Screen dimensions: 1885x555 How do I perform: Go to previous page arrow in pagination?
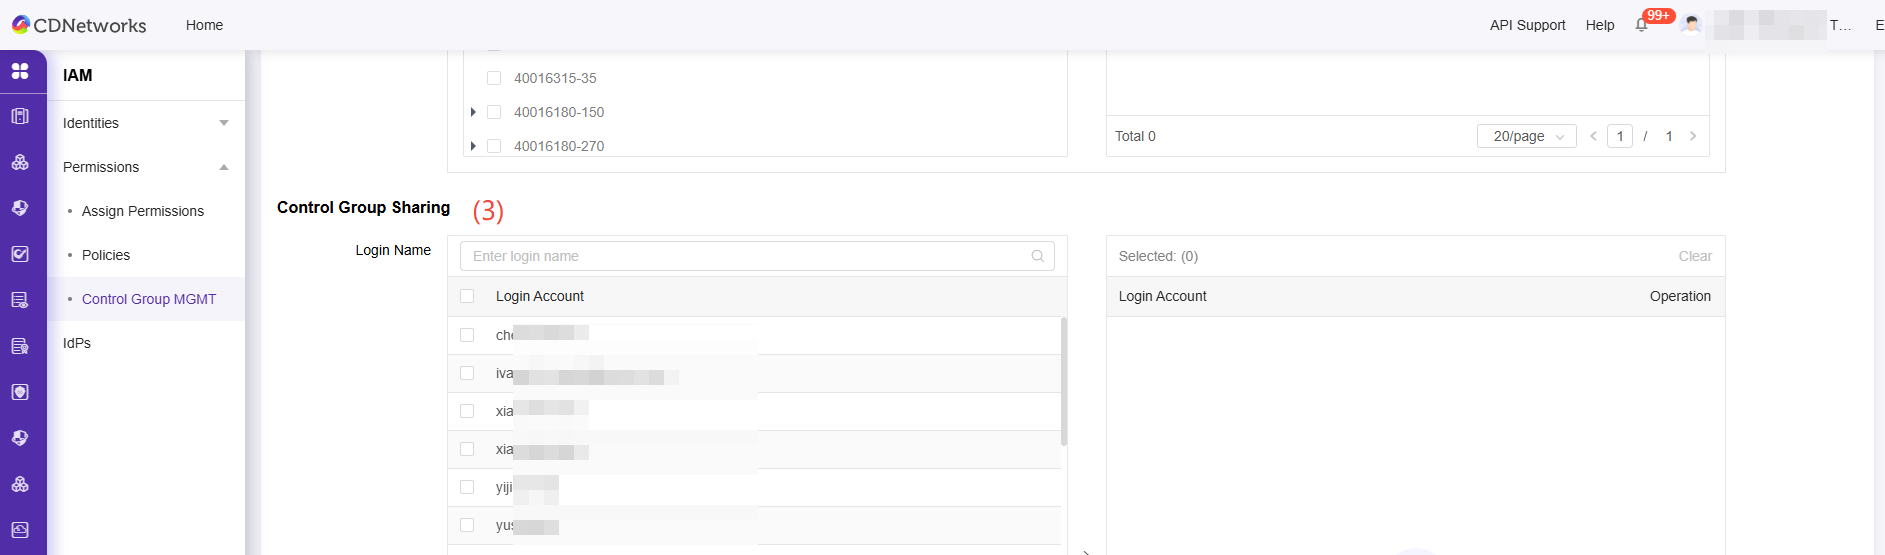coord(1593,136)
